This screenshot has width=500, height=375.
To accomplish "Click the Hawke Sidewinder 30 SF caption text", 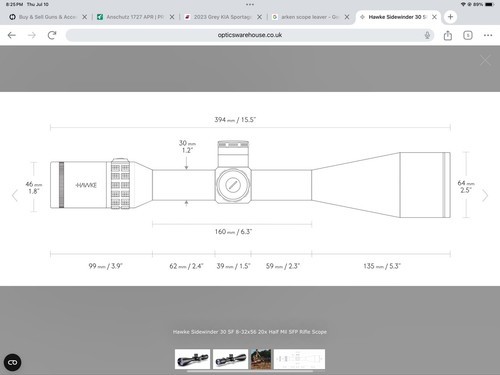I will coord(250,332).
